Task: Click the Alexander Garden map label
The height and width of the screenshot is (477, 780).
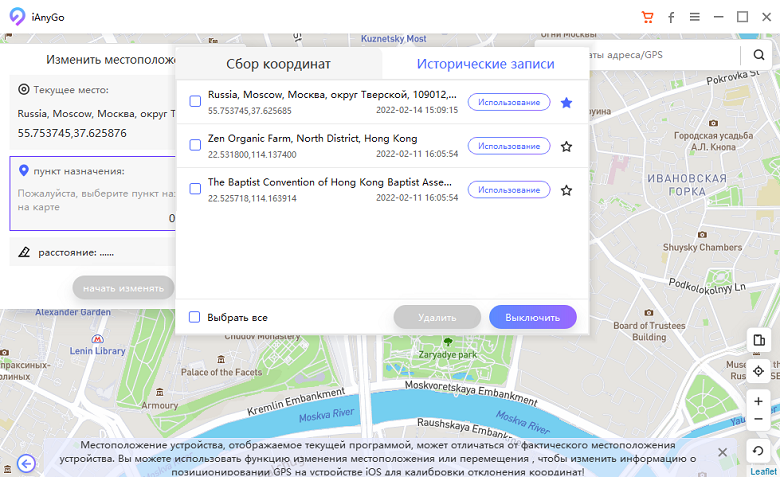Action: (73, 312)
